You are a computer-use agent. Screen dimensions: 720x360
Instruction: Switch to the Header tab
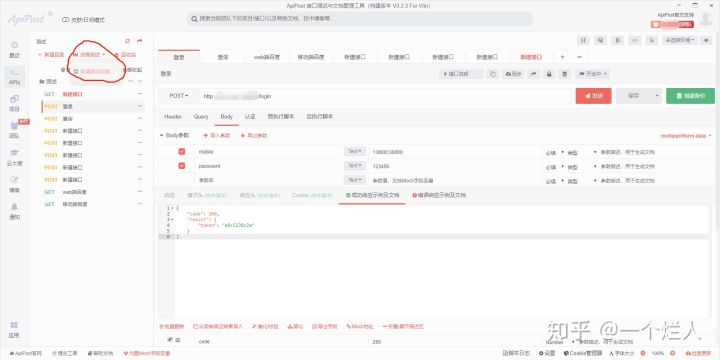173,117
